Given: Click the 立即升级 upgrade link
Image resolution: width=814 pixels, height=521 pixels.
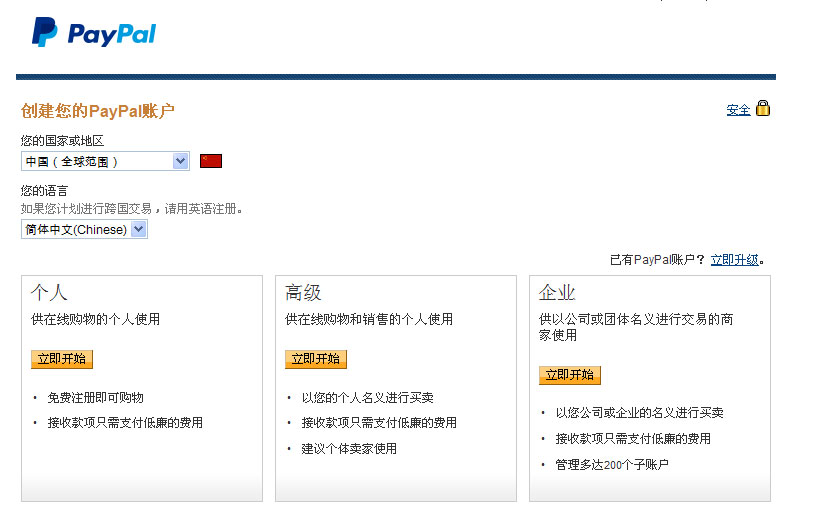Looking at the screenshot, I should pyautogui.click(x=735, y=259).
